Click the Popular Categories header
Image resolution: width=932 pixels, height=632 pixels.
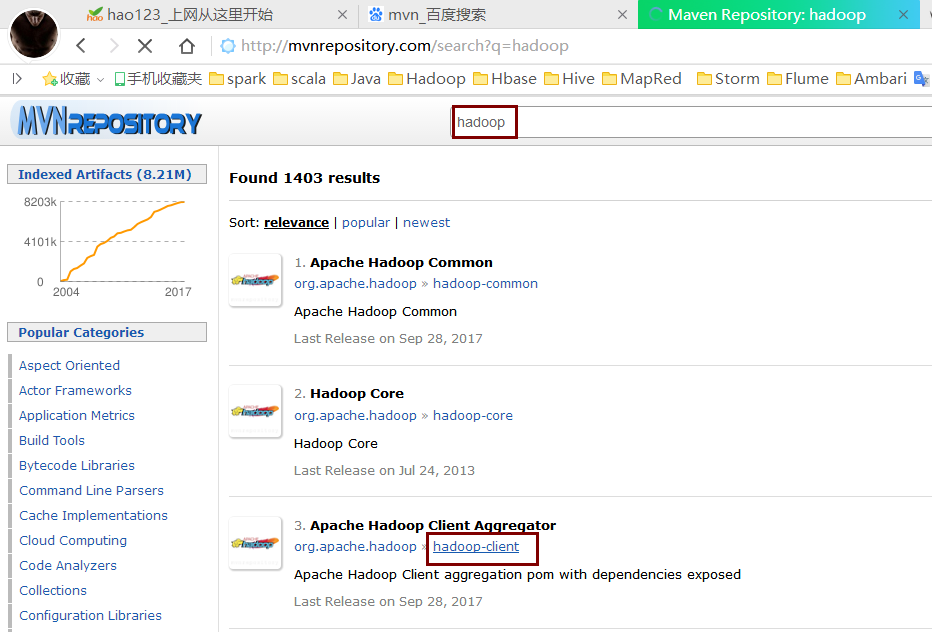[x=107, y=332]
